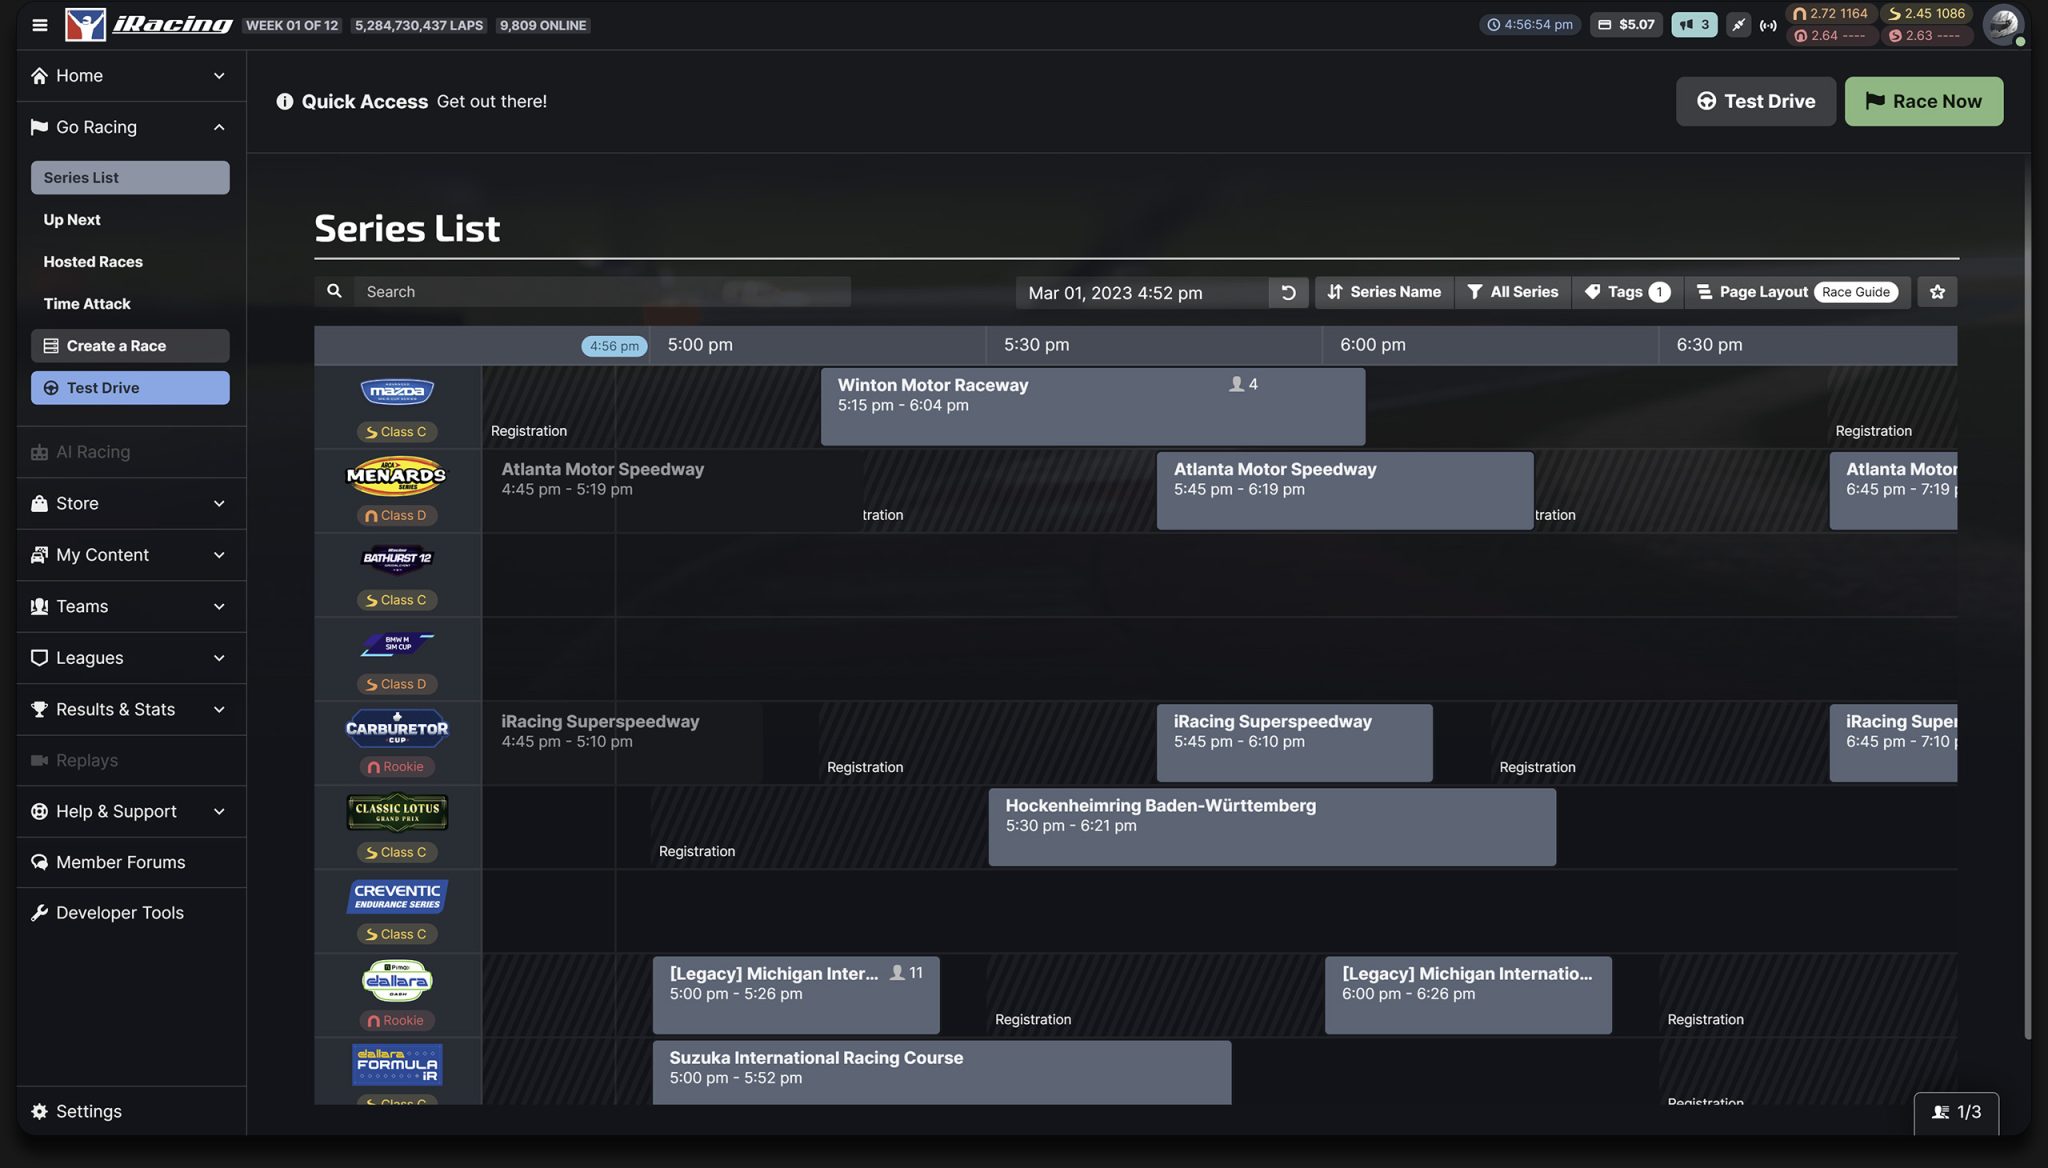The height and width of the screenshot is (1168, 2048).
Task: Open the wallet showing $5.07 balance
Action: click(x=1626, y=24)
